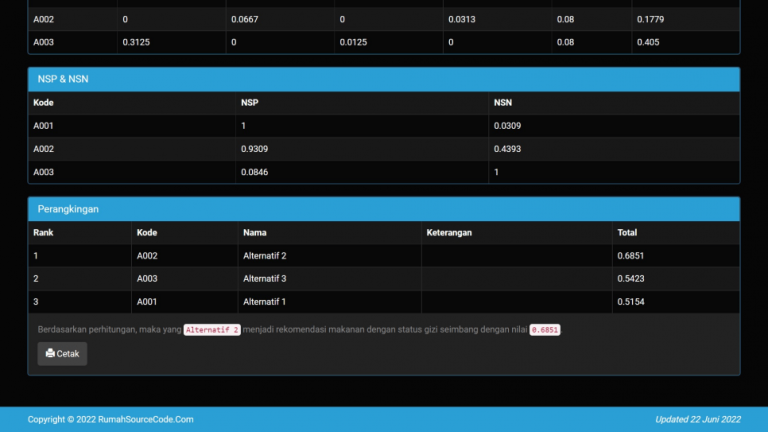Click A003 in the NSP & NSN table

[x=43, y=172]
